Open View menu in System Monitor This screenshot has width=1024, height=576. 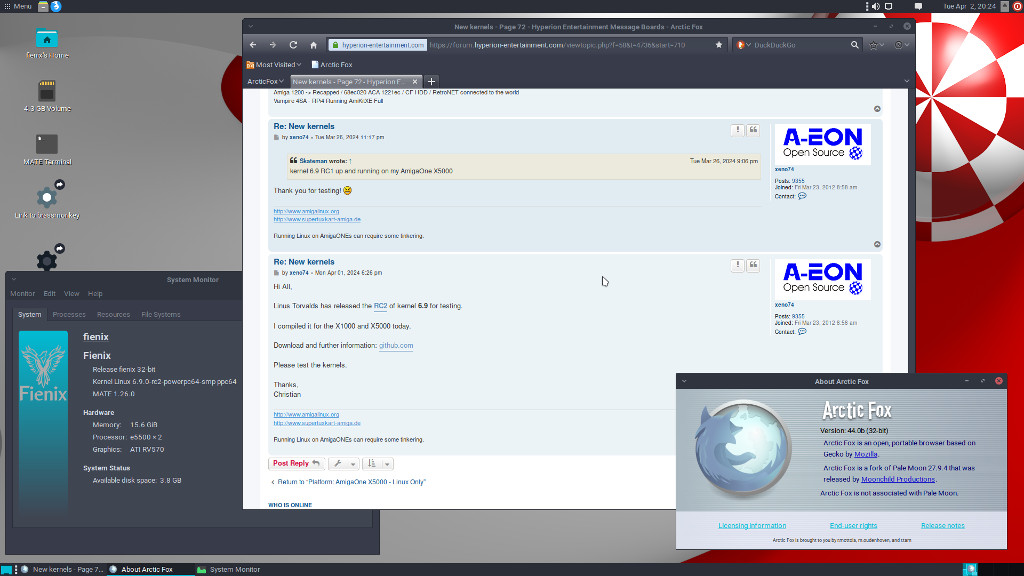pos(72,294)
